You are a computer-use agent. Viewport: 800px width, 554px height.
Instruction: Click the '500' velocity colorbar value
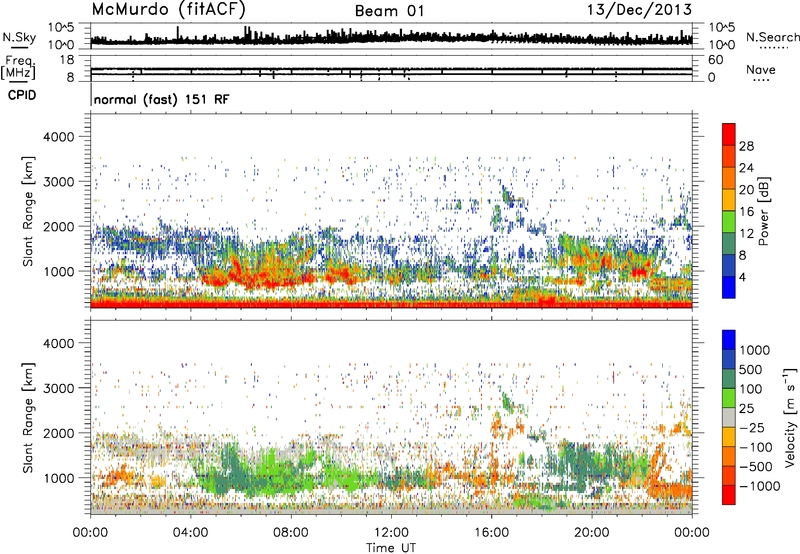tap(751, 369)
